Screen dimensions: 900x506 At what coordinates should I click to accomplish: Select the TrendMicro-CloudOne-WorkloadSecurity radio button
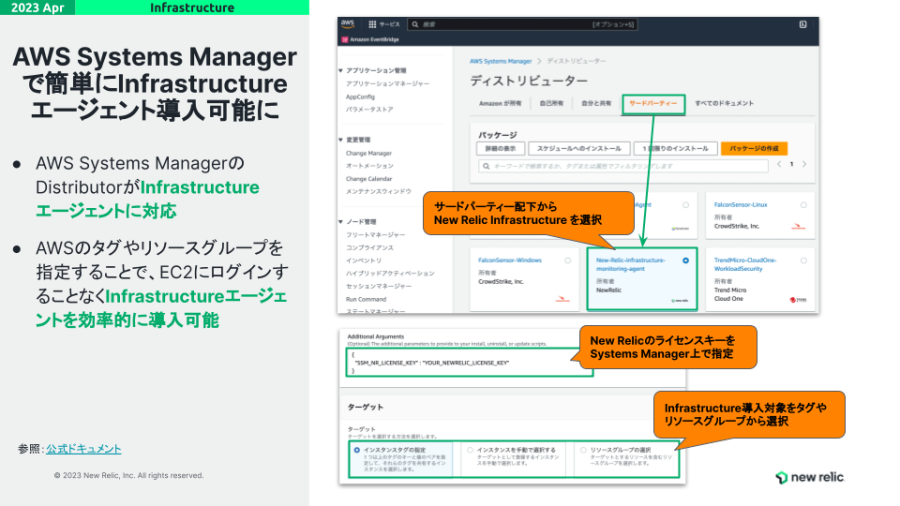pos(803,260)
